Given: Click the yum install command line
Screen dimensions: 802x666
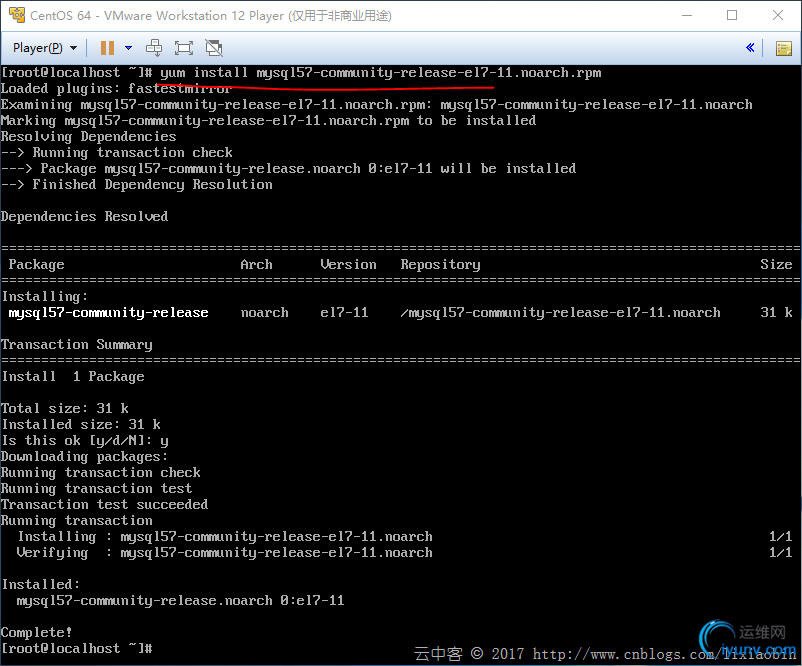Looking at the screenshot, I should pos(301,73).
